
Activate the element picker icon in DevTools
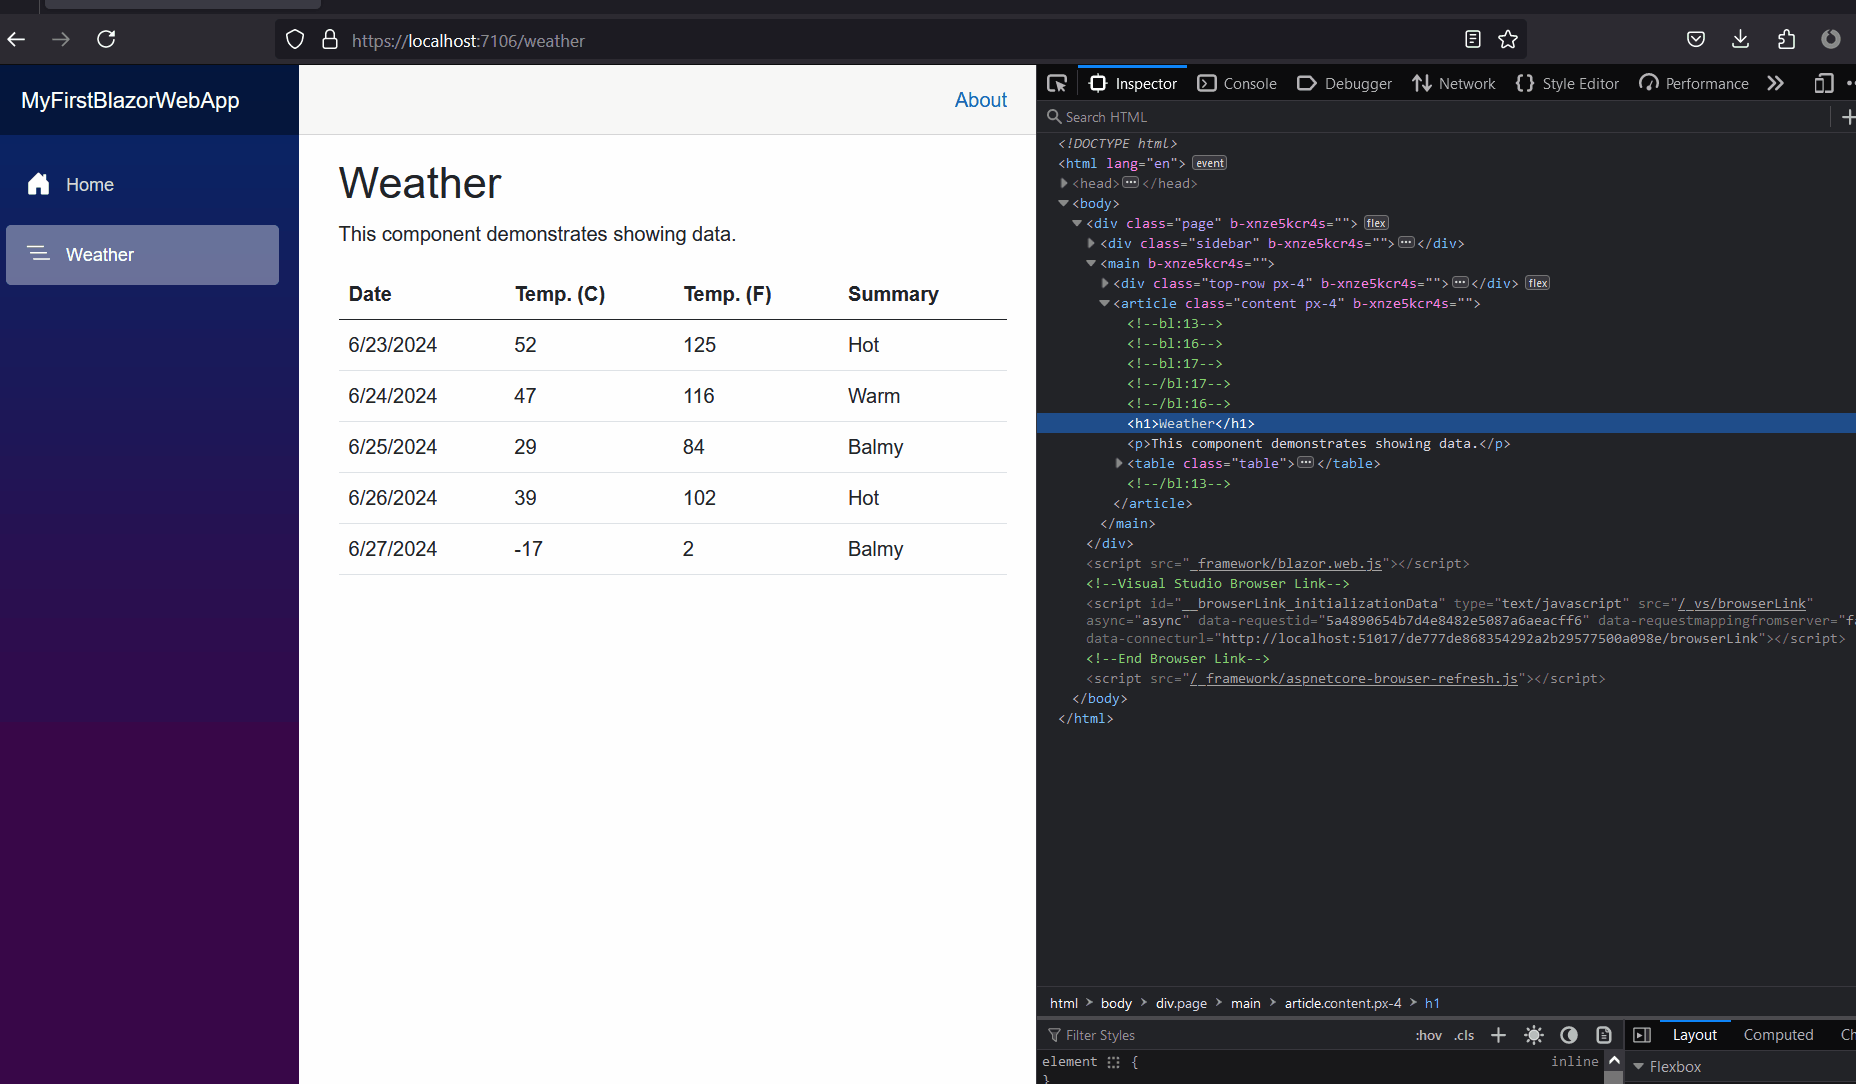(1057, 84)
